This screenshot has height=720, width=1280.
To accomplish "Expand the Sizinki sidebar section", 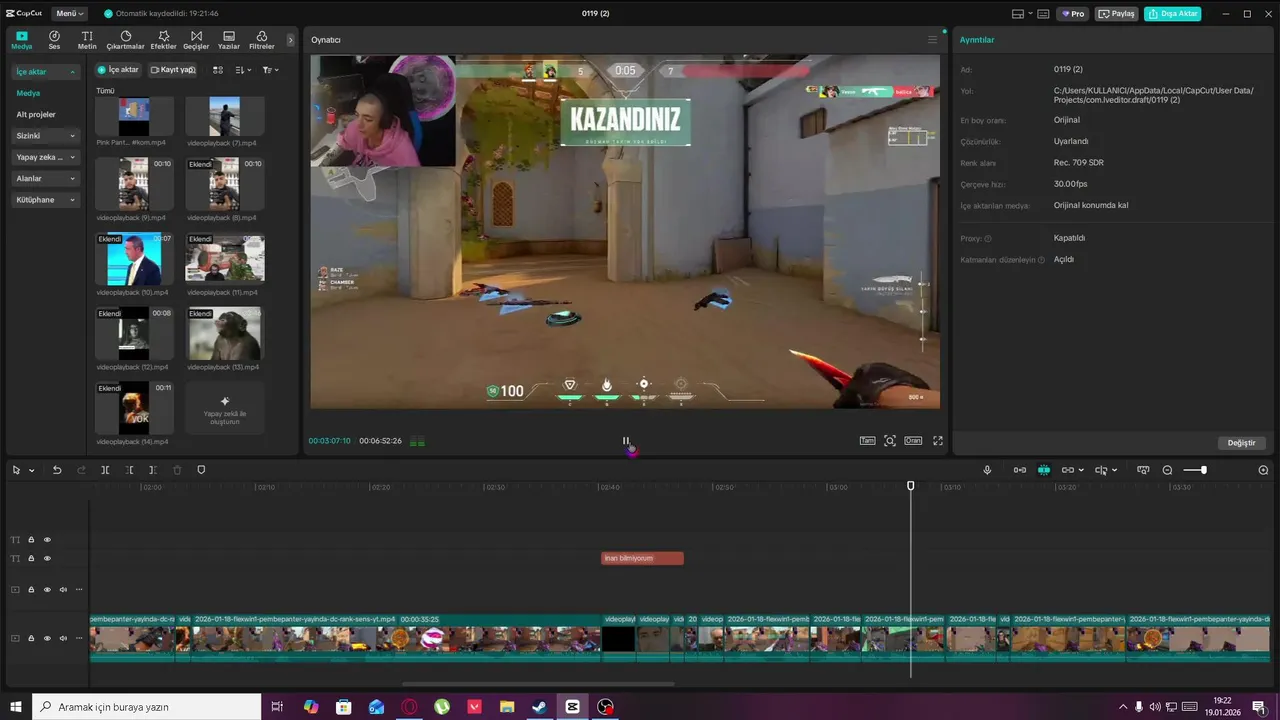I will [x=46, y=136].
